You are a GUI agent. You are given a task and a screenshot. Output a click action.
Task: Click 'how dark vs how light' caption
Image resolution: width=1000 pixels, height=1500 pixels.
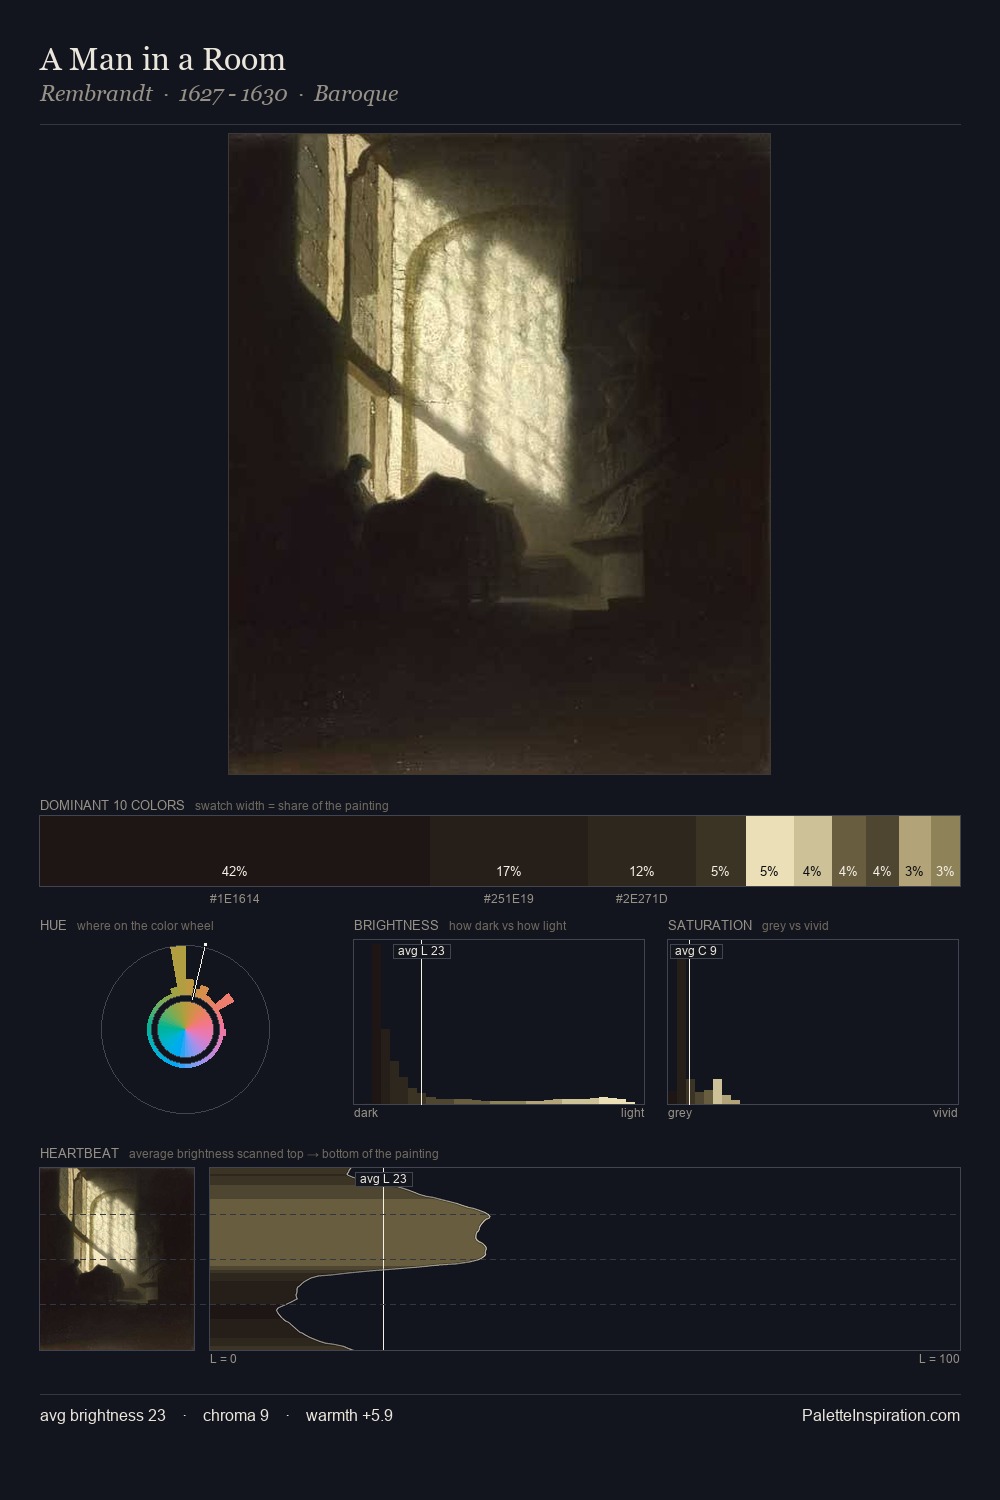pyautogui.click(x=508, y=926)
